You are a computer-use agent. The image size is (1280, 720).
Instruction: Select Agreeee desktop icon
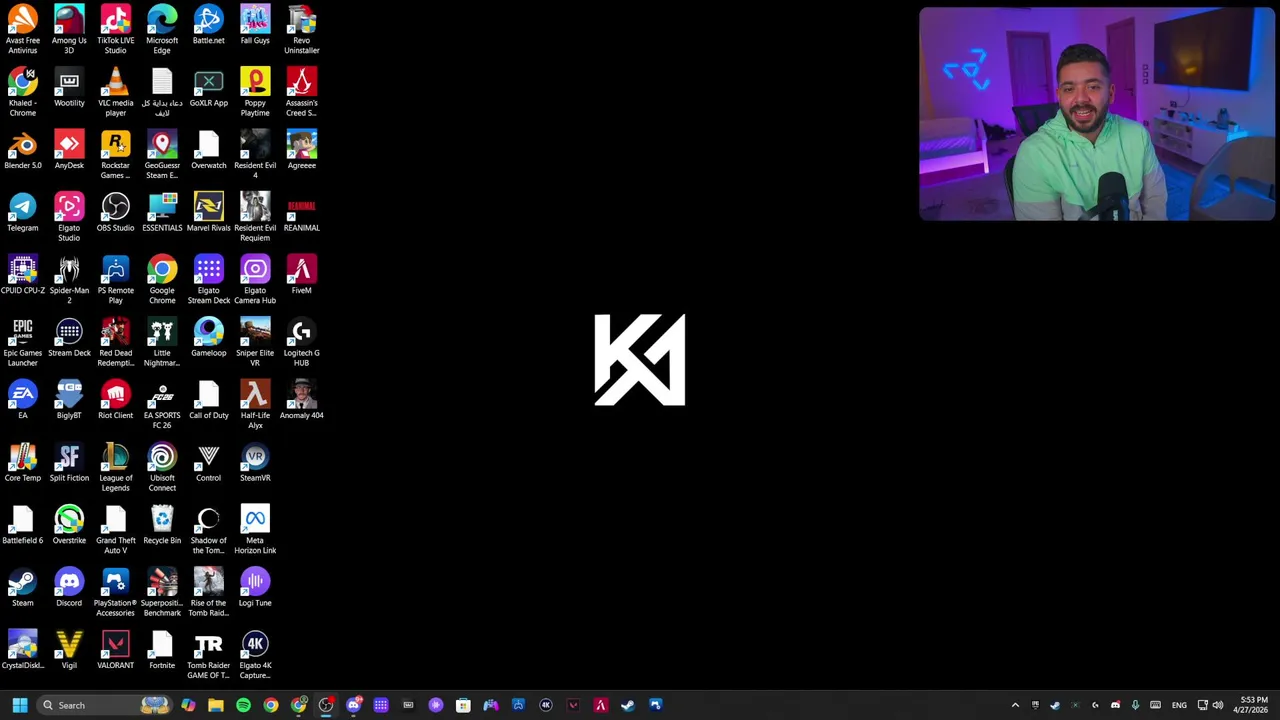point(301,150)
